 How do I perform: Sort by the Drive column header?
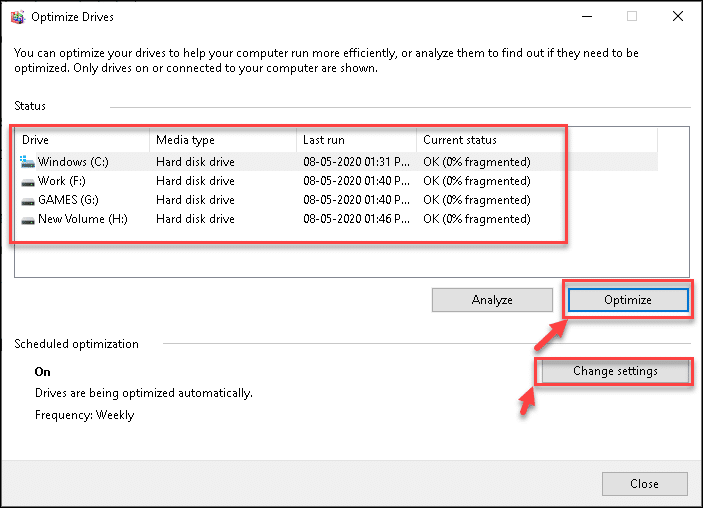82,140
